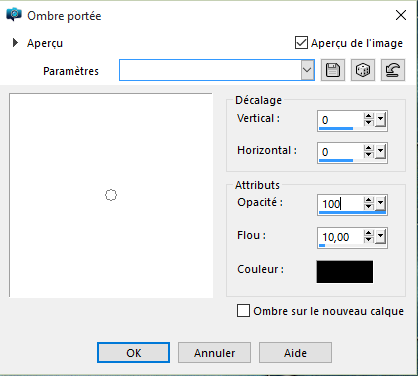Viewport: 418px width, 376px height.
Task: Save the current preset with floppy icon
Action: pos(333,70)
